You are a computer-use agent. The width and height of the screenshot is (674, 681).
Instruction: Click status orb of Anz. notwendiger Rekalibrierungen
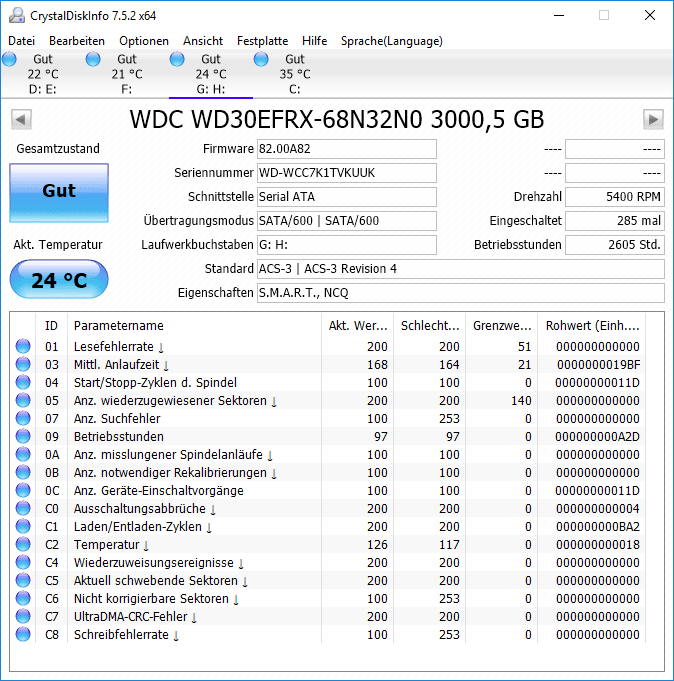coord(23,472)
